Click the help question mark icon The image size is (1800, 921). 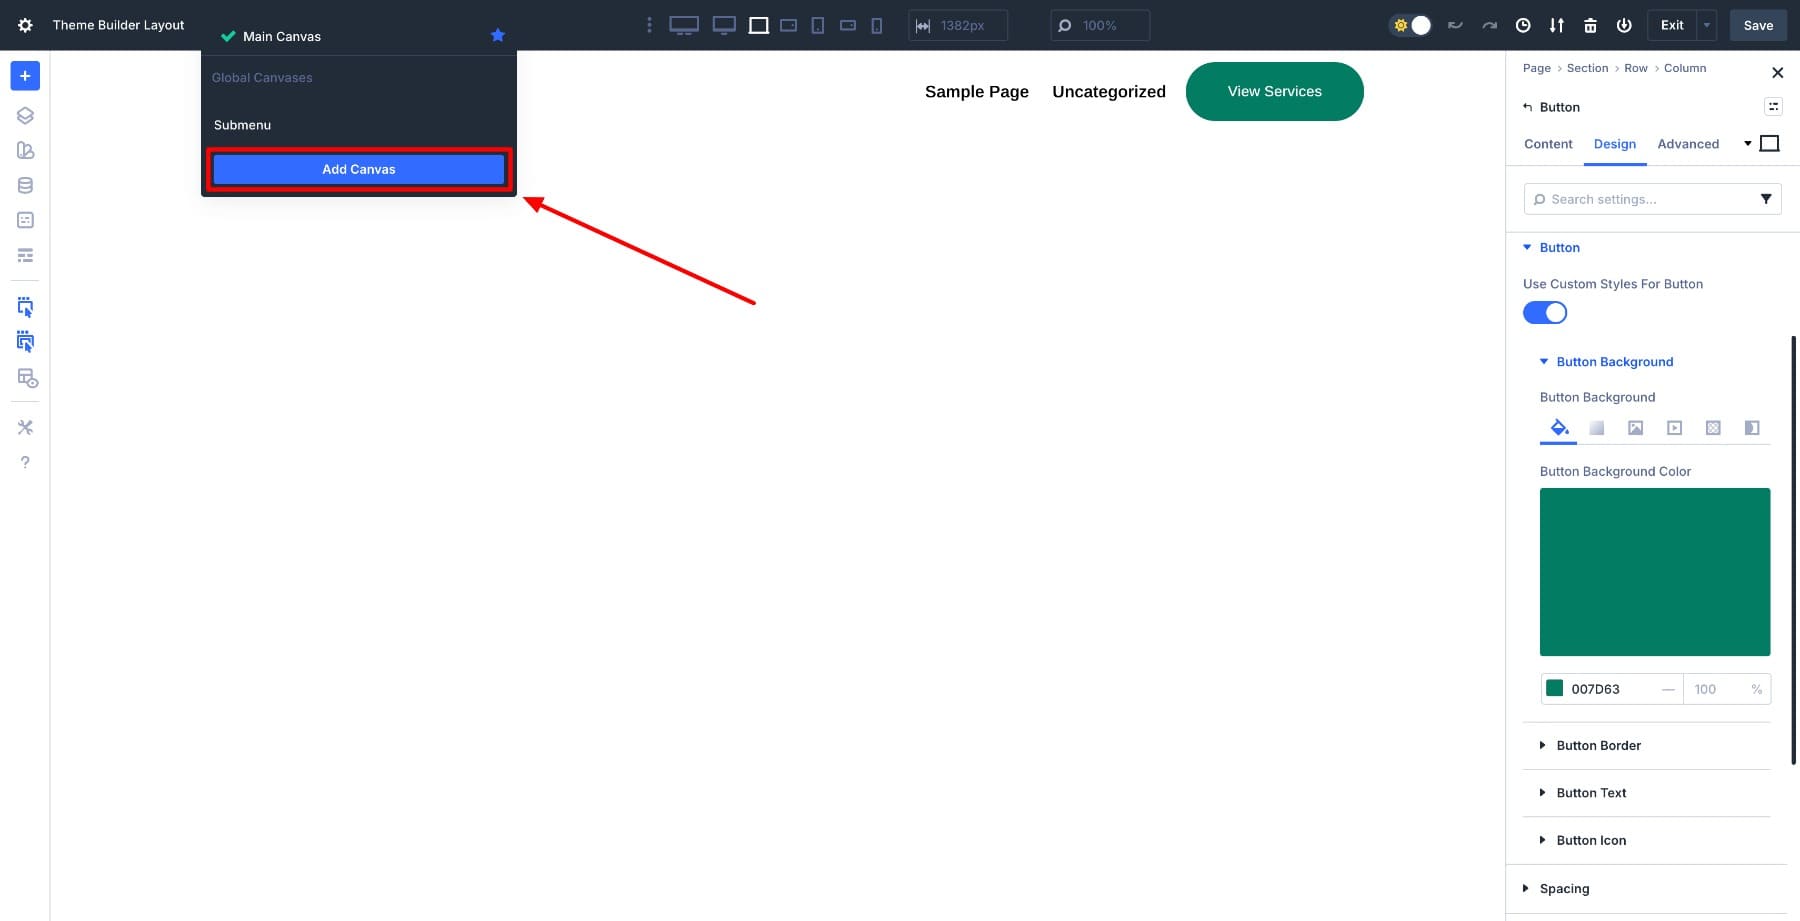pyautogui.click(x=25, y=461)
